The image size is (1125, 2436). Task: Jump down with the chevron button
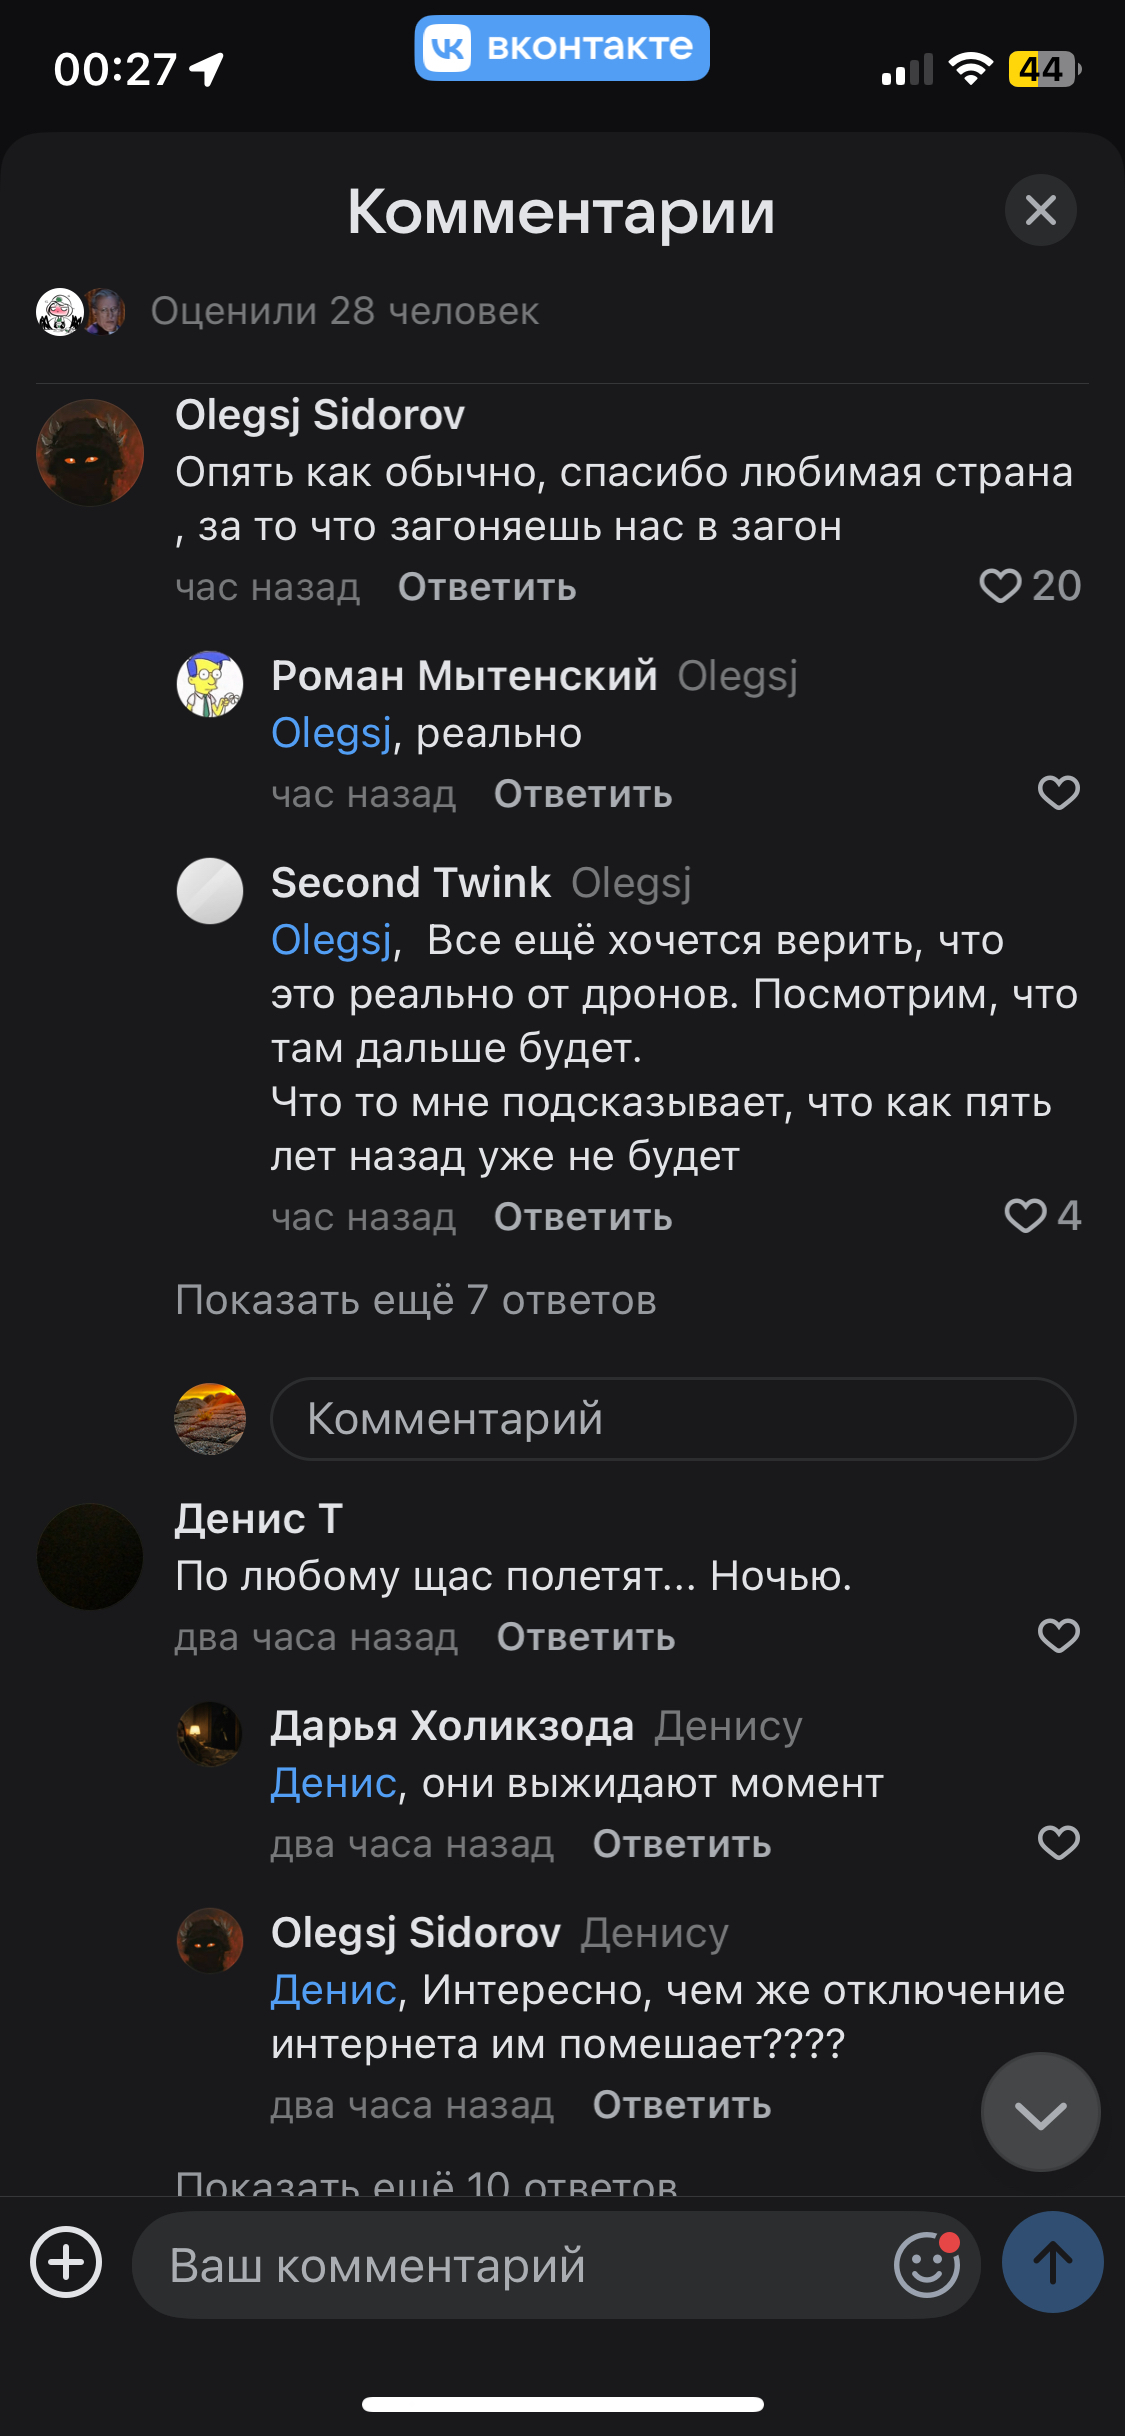[1040, 2112]
